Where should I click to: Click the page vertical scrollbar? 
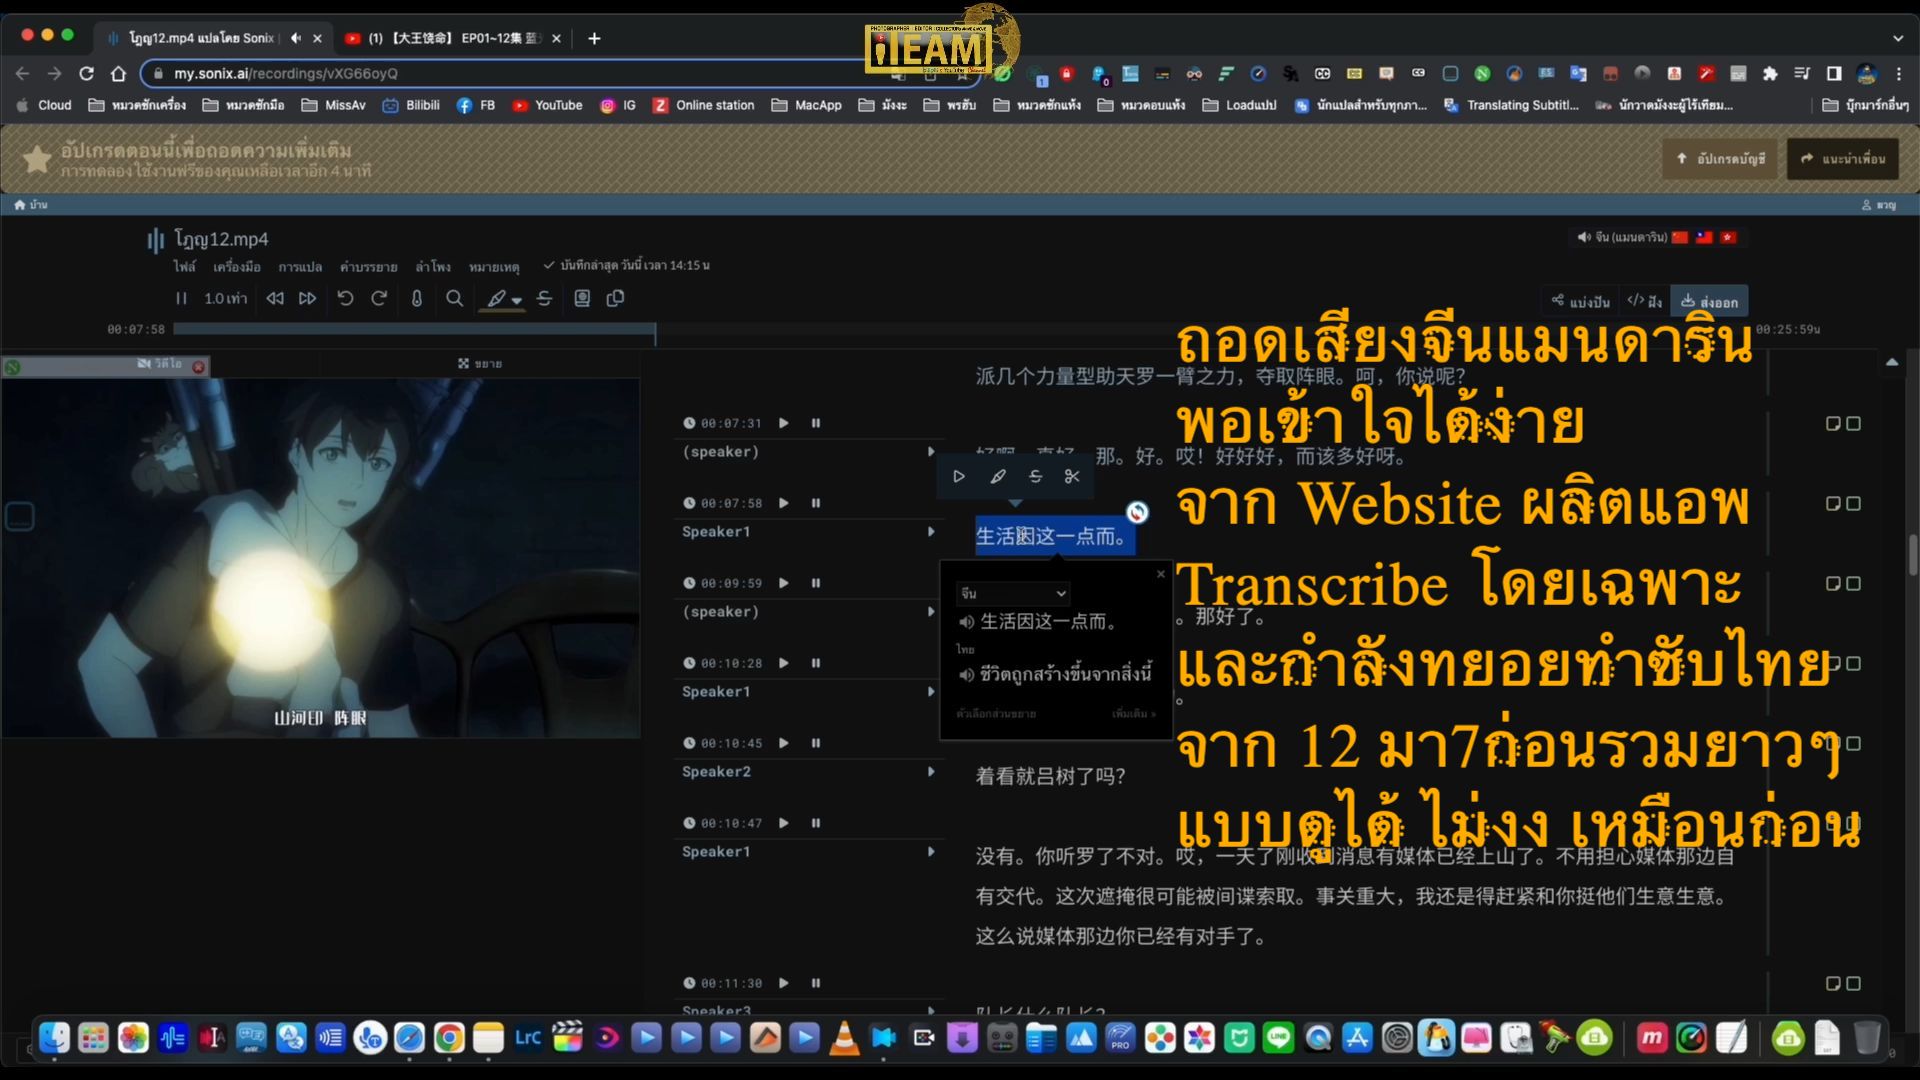(x=1913, y=555)
